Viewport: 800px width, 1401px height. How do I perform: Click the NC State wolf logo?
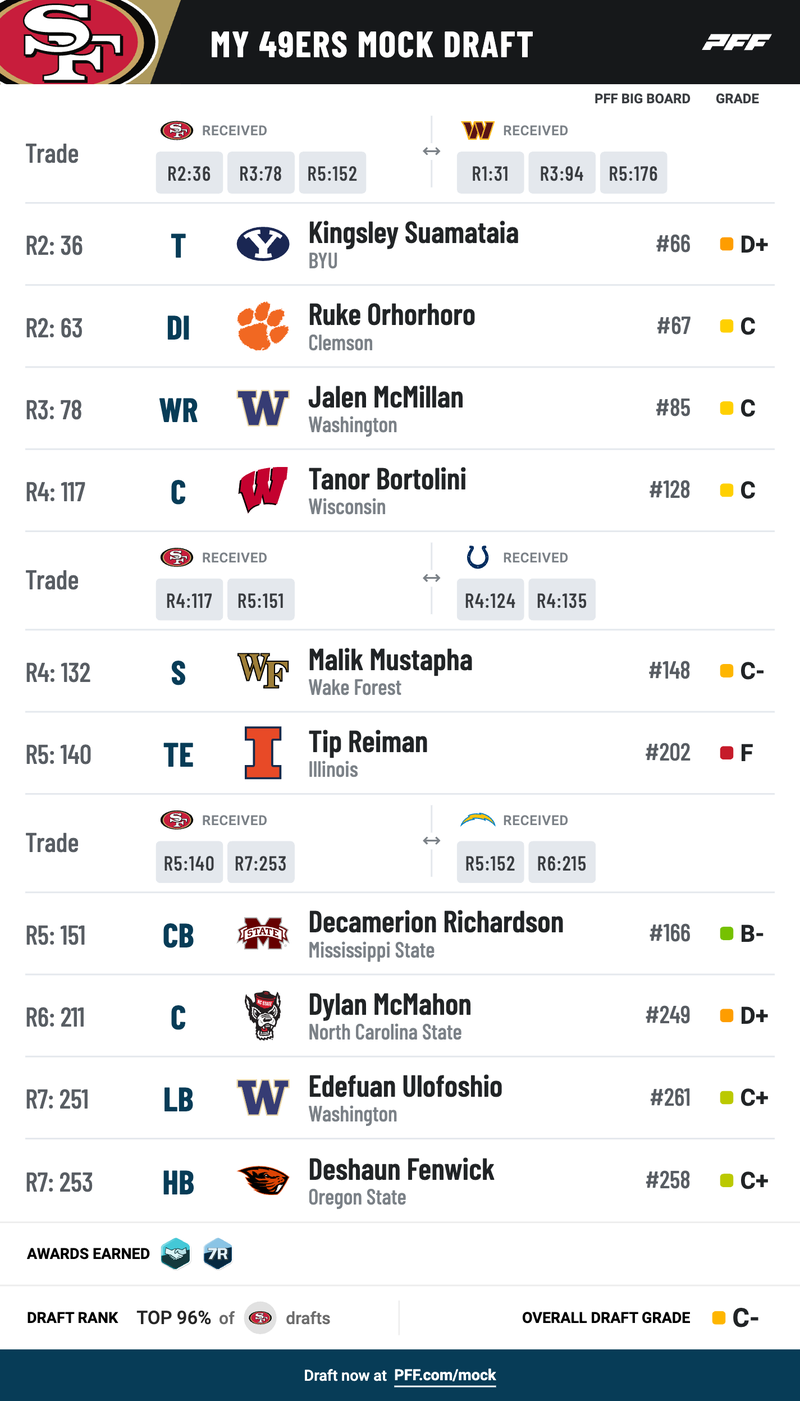(x=263, y=1017)
